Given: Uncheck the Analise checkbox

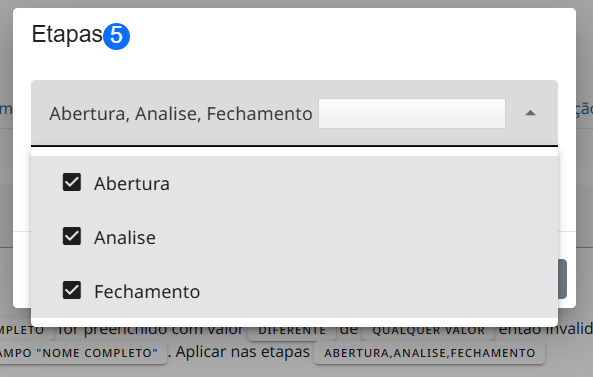Looking at the screenshot, I should click(x=72, y=236).
